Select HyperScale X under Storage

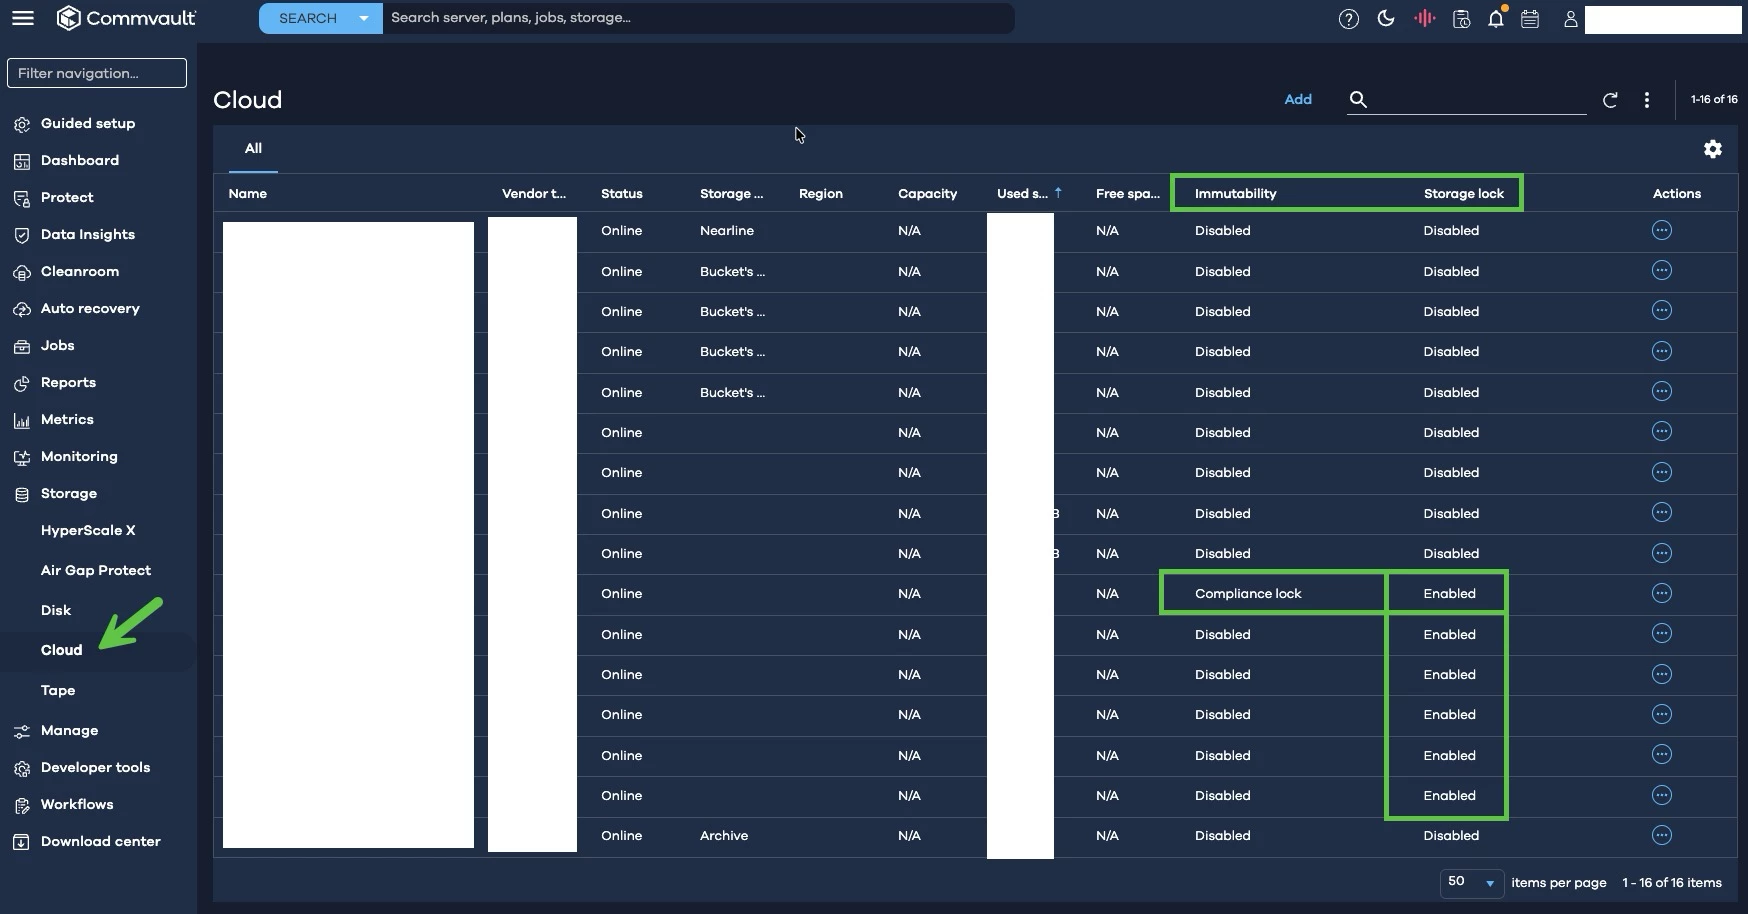click(x=88, y=531)
